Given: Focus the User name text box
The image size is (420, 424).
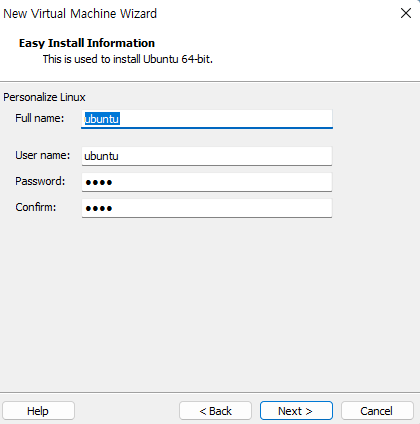Looking at the screenshot, I should [207, 156].
